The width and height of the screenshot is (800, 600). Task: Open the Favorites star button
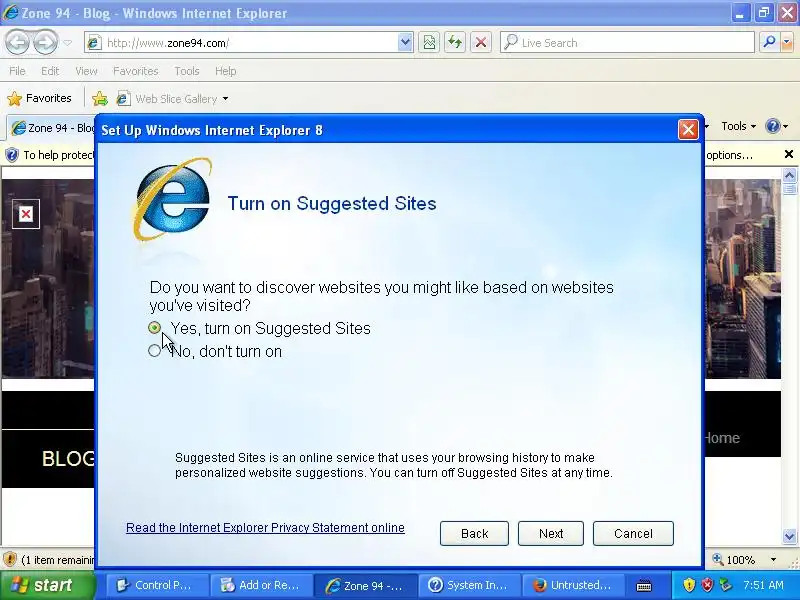pyautogui.click(x=39, y=98)
